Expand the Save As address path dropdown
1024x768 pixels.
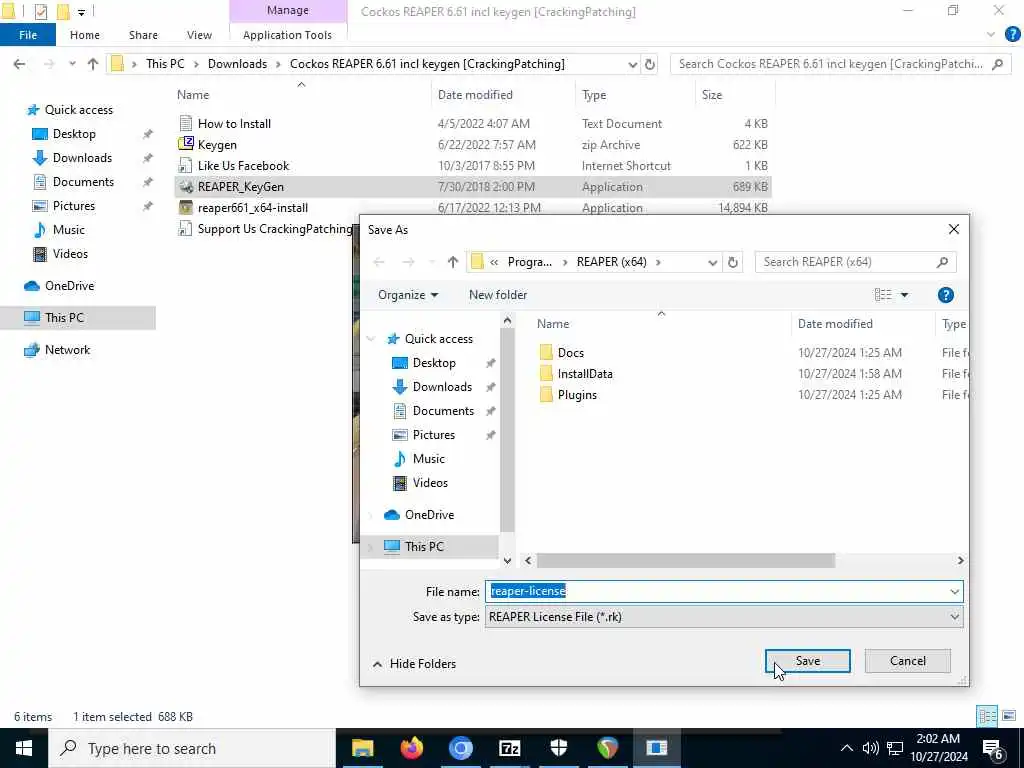(x=712, y=262)
